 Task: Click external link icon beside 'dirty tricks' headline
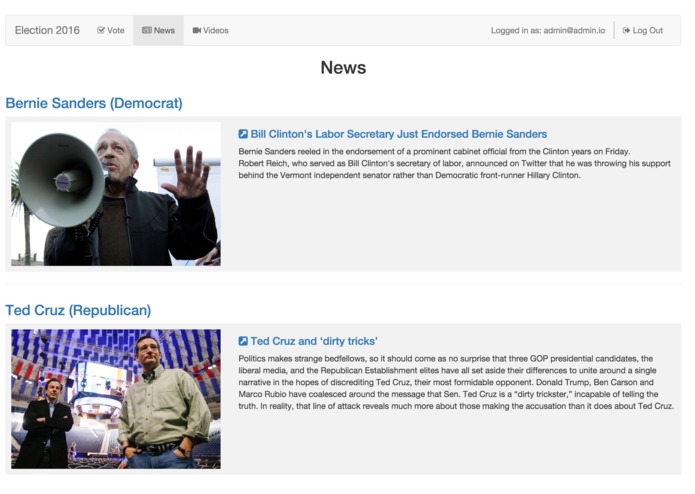point(243,341)
